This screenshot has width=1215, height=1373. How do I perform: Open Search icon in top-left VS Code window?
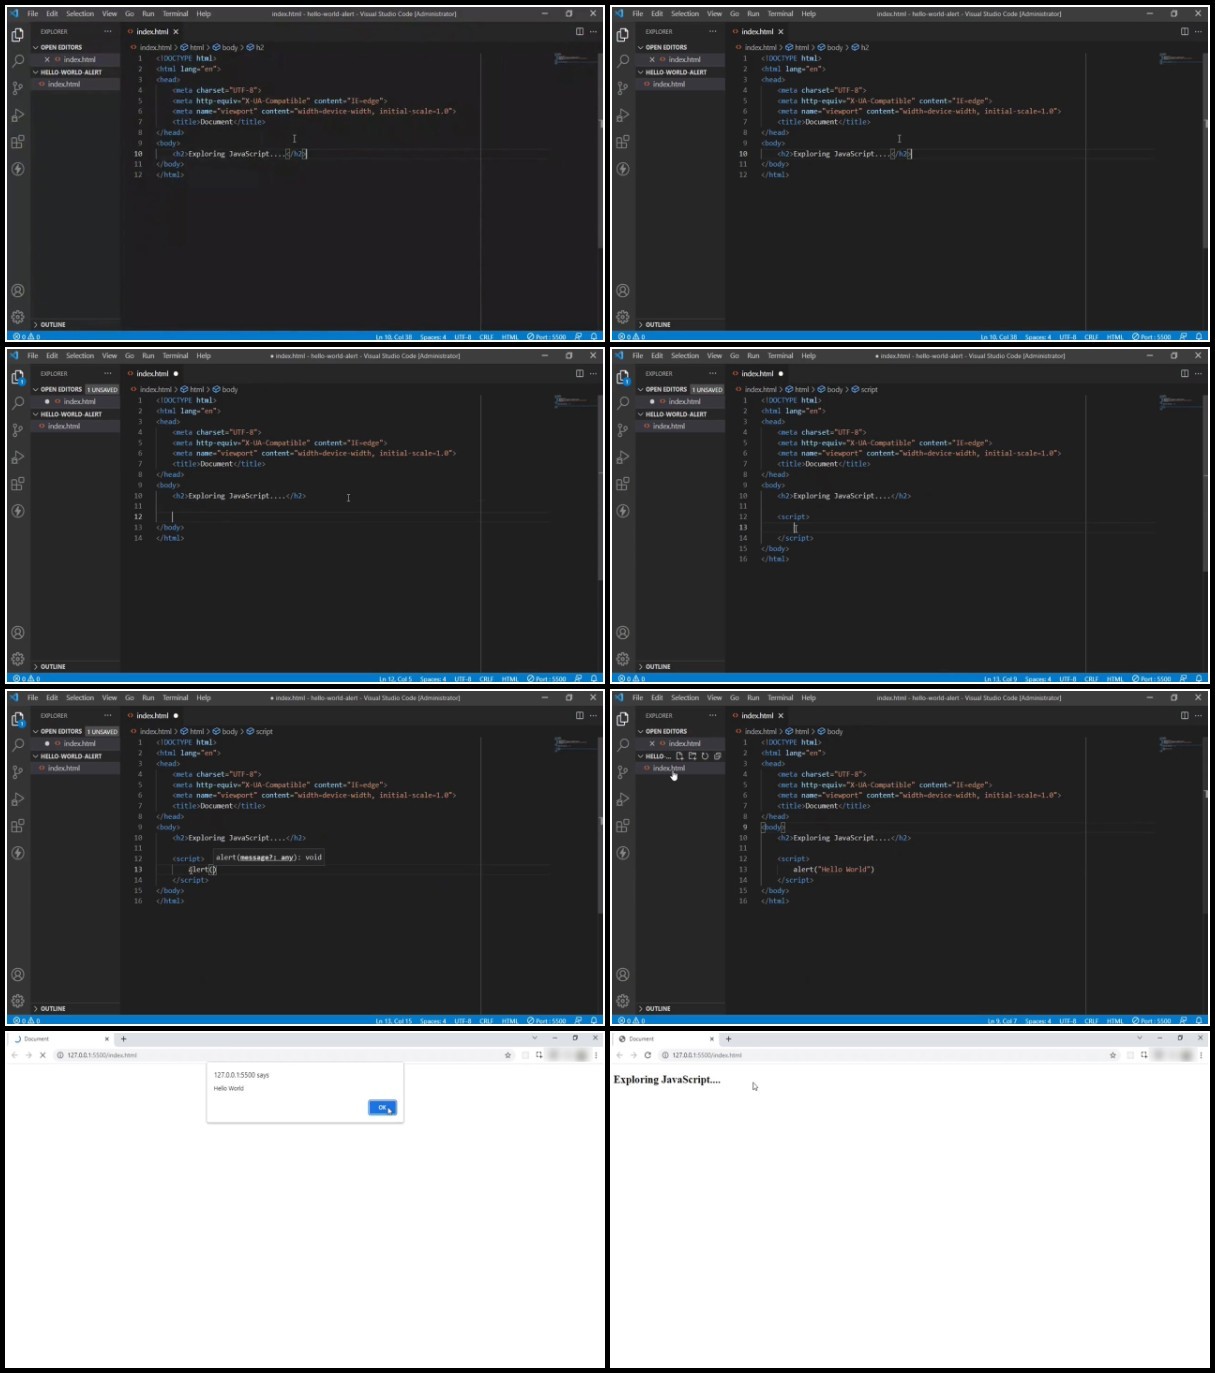pyautogui.click(x=17, y=61)
